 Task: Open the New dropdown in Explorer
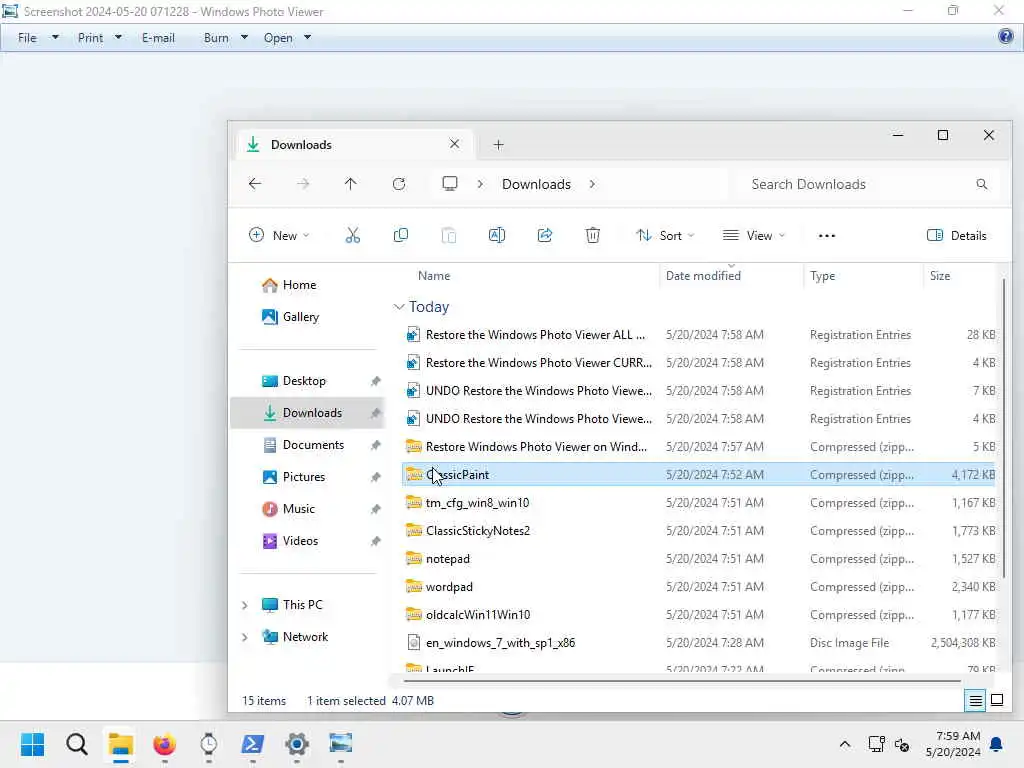pyautogui.click(x=280, y=236)
